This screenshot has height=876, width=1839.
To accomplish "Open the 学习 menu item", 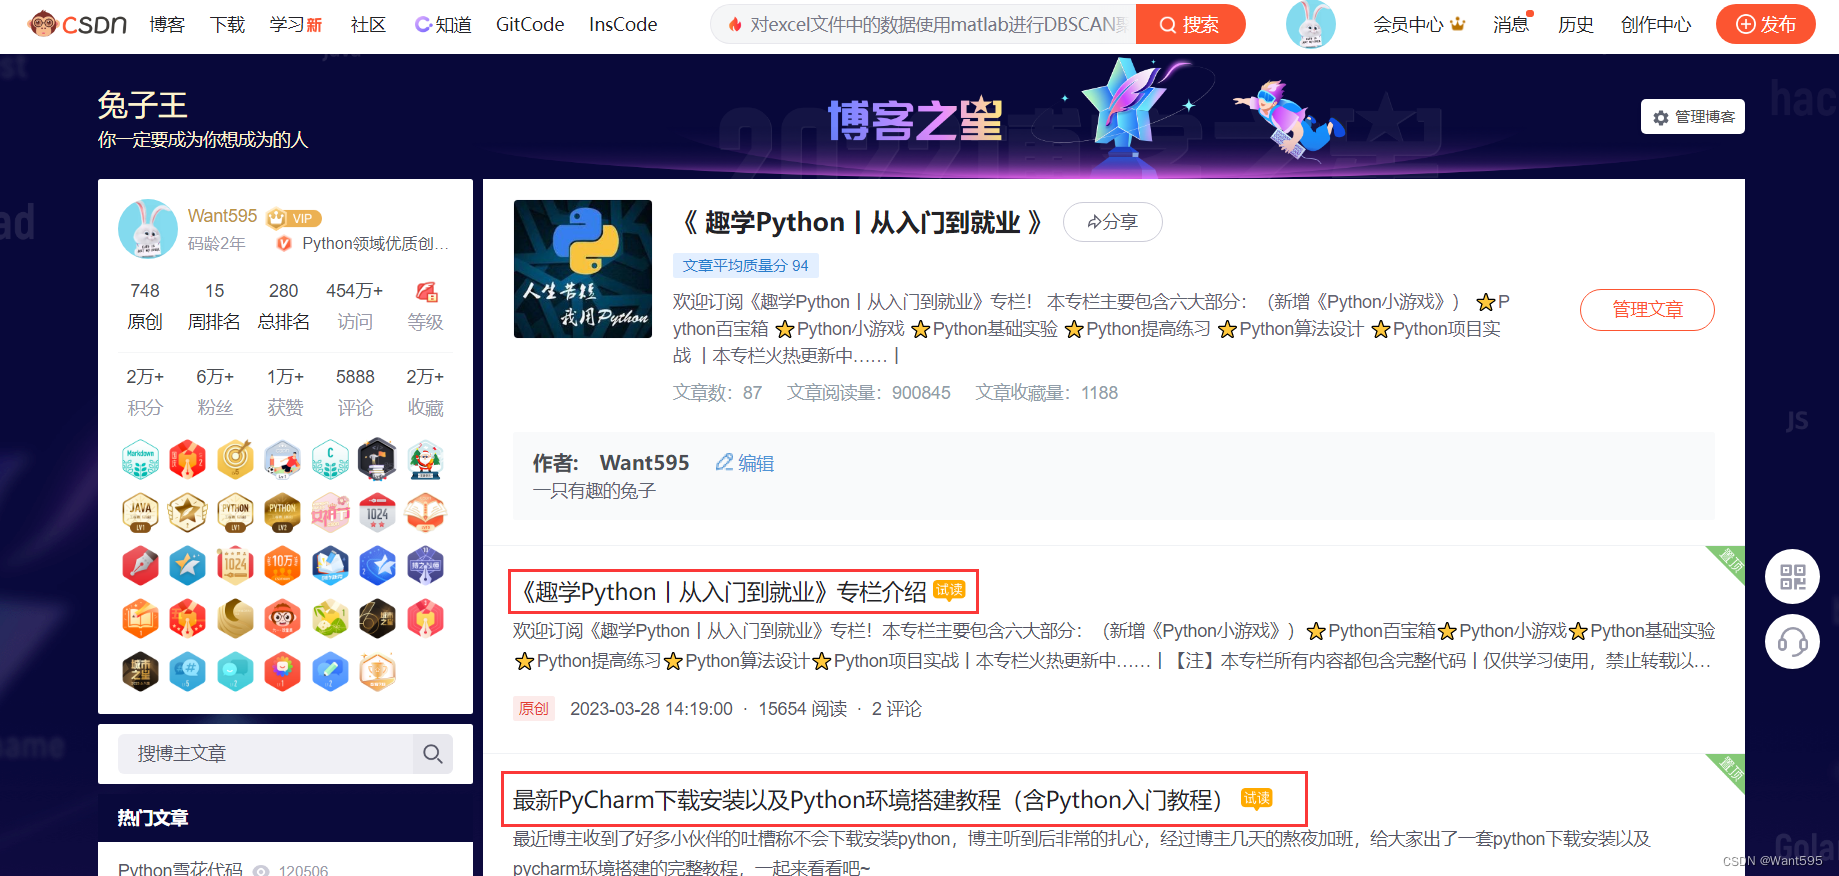I will click(x=296, y=24).
